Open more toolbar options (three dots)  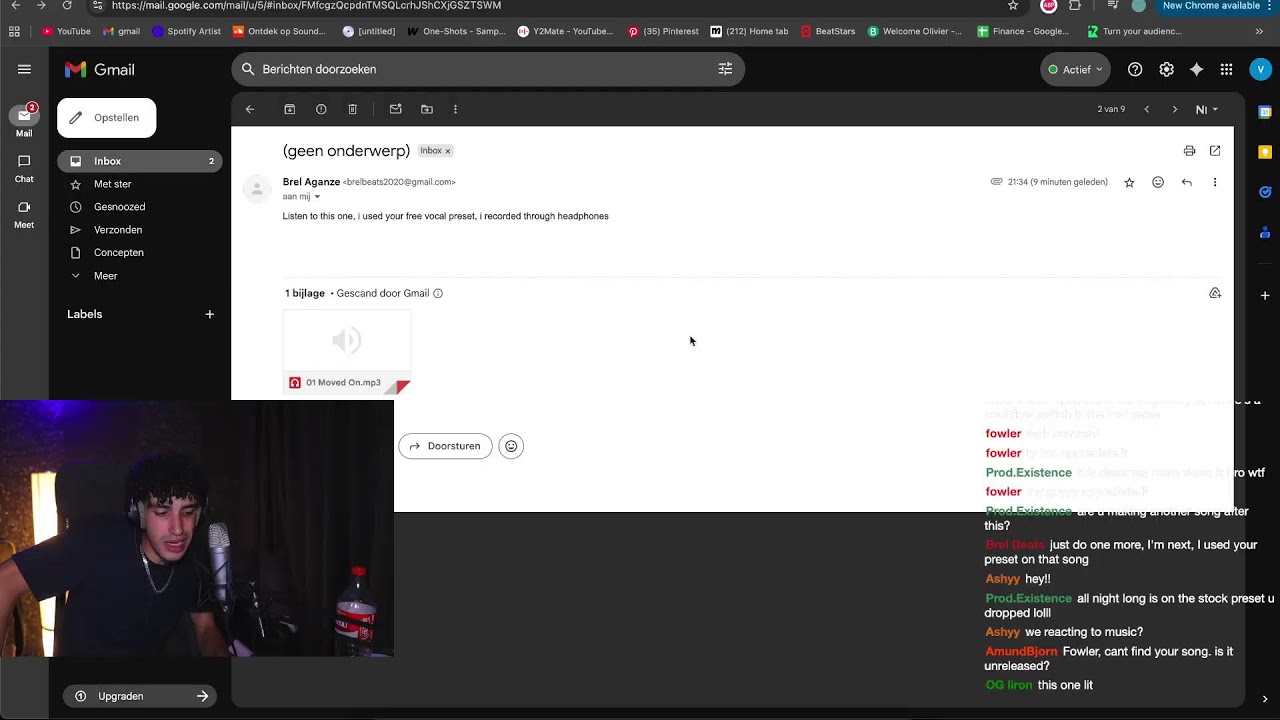pos(455,109)
